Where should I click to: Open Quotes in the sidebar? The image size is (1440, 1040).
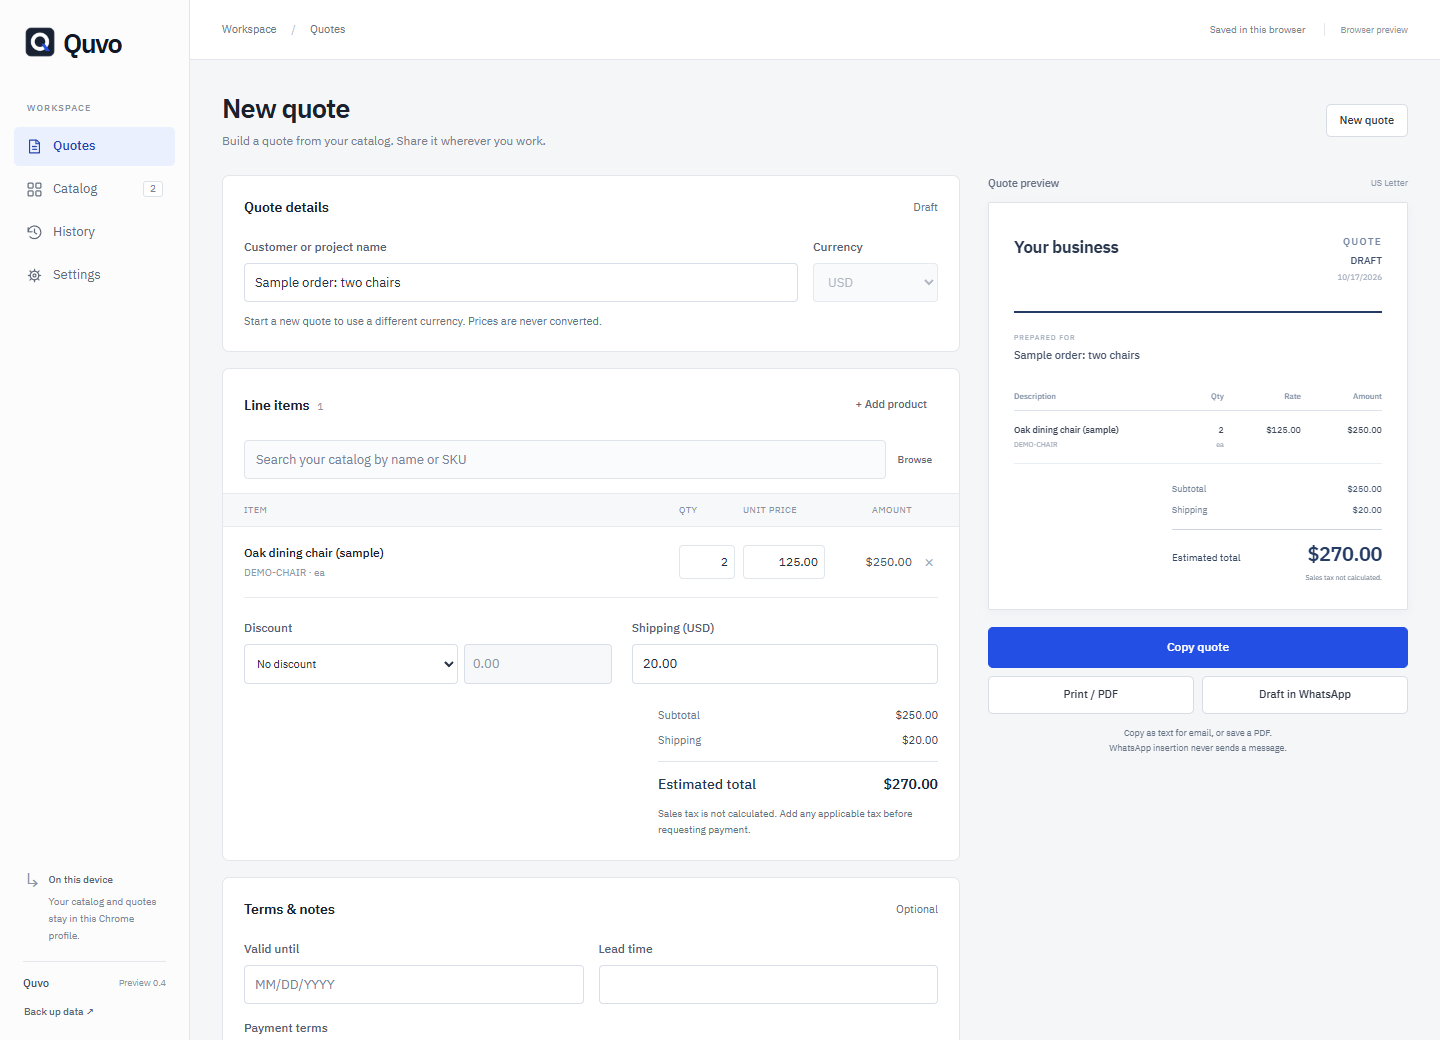[x=94, y=146]
